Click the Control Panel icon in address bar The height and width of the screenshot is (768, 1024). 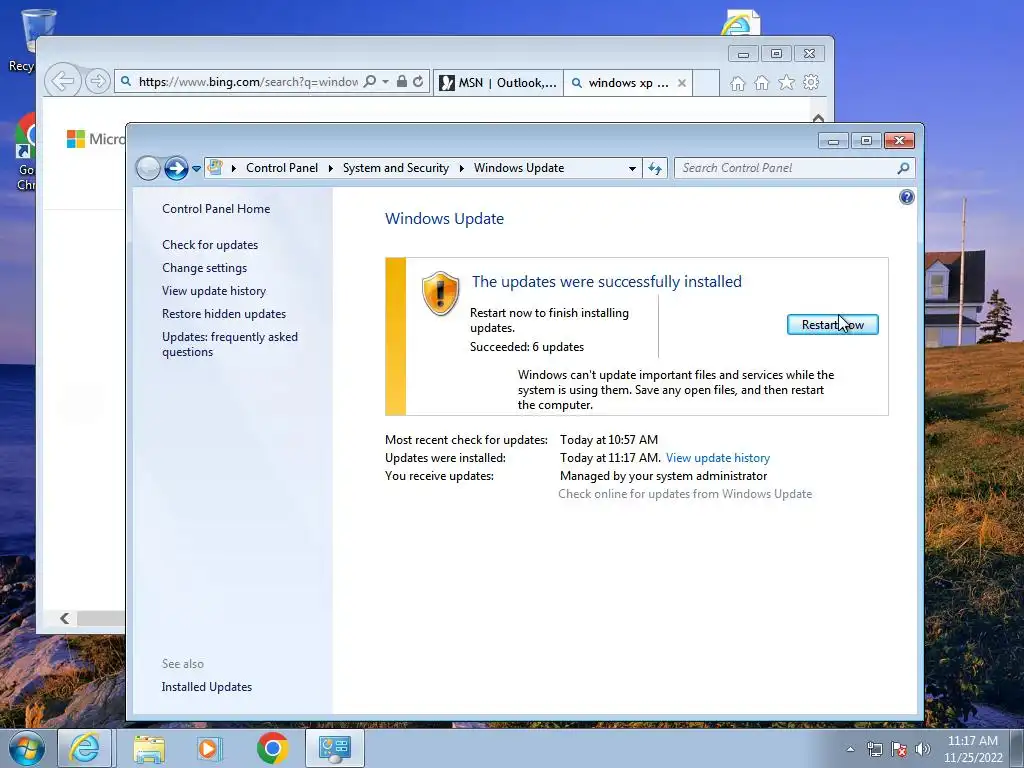click(x=215, y=168)
